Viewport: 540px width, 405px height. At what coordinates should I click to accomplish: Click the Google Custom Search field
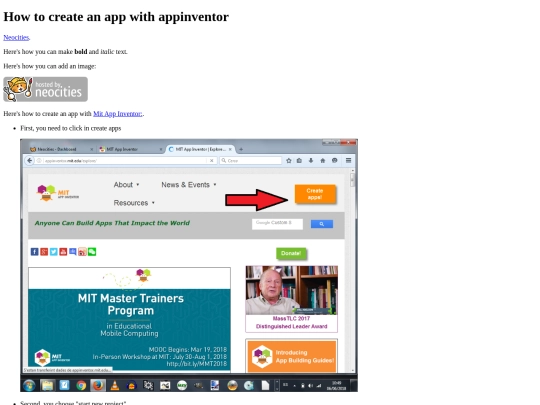277,224
